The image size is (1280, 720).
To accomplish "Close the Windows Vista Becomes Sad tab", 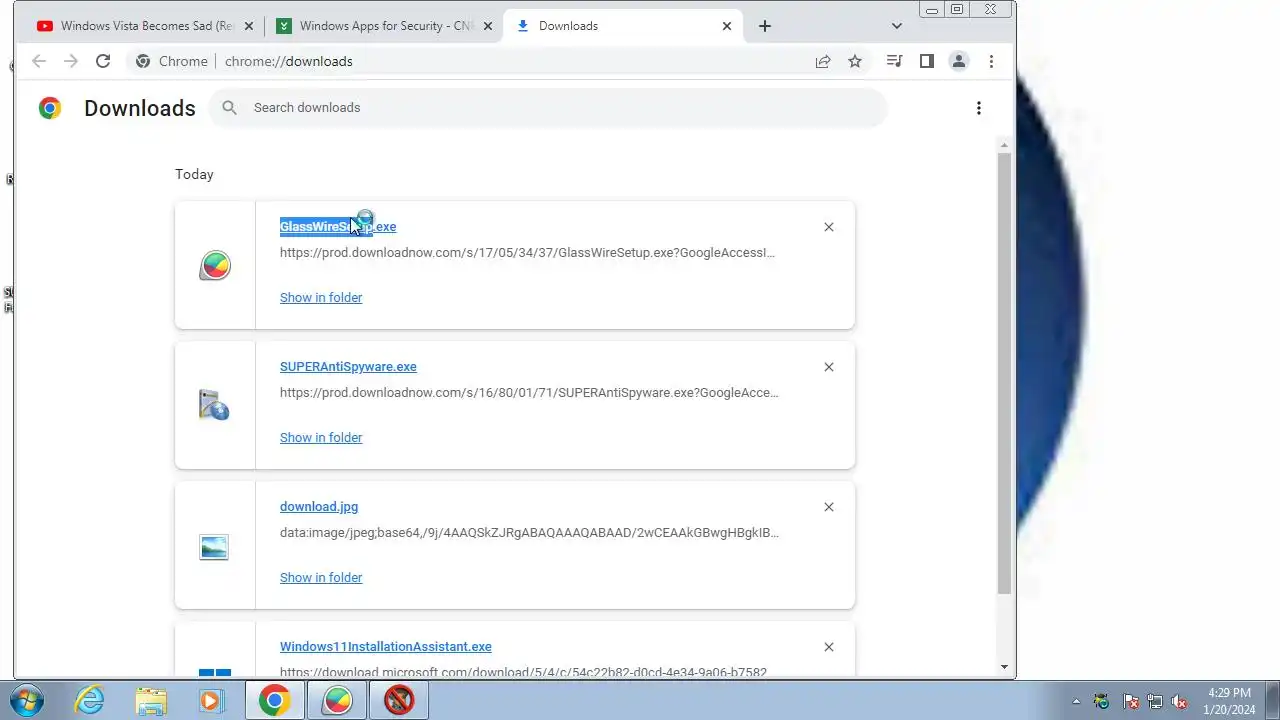I will (x=249, y=26).
